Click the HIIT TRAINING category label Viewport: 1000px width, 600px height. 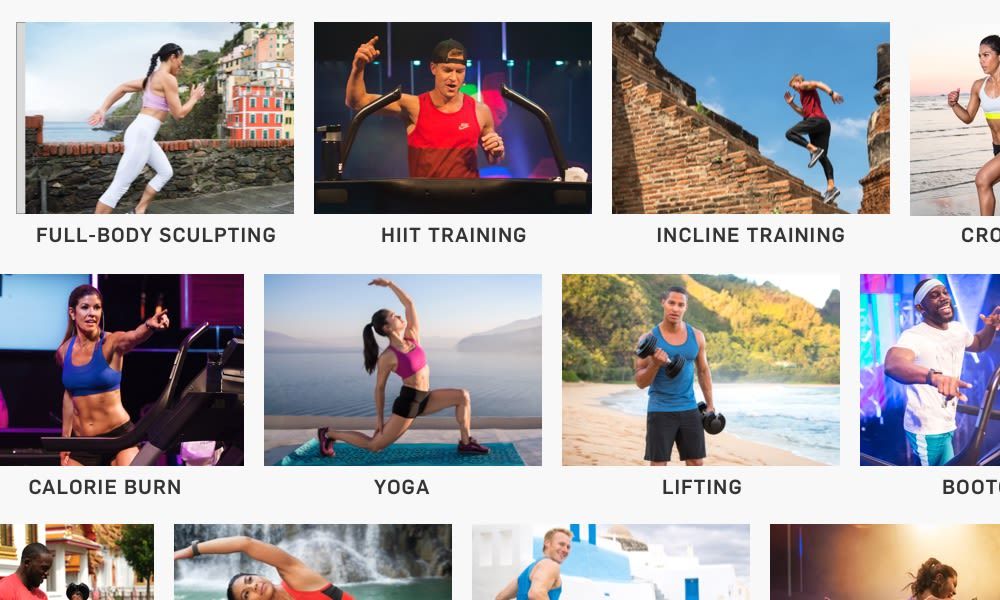click(x=453, y=235)
